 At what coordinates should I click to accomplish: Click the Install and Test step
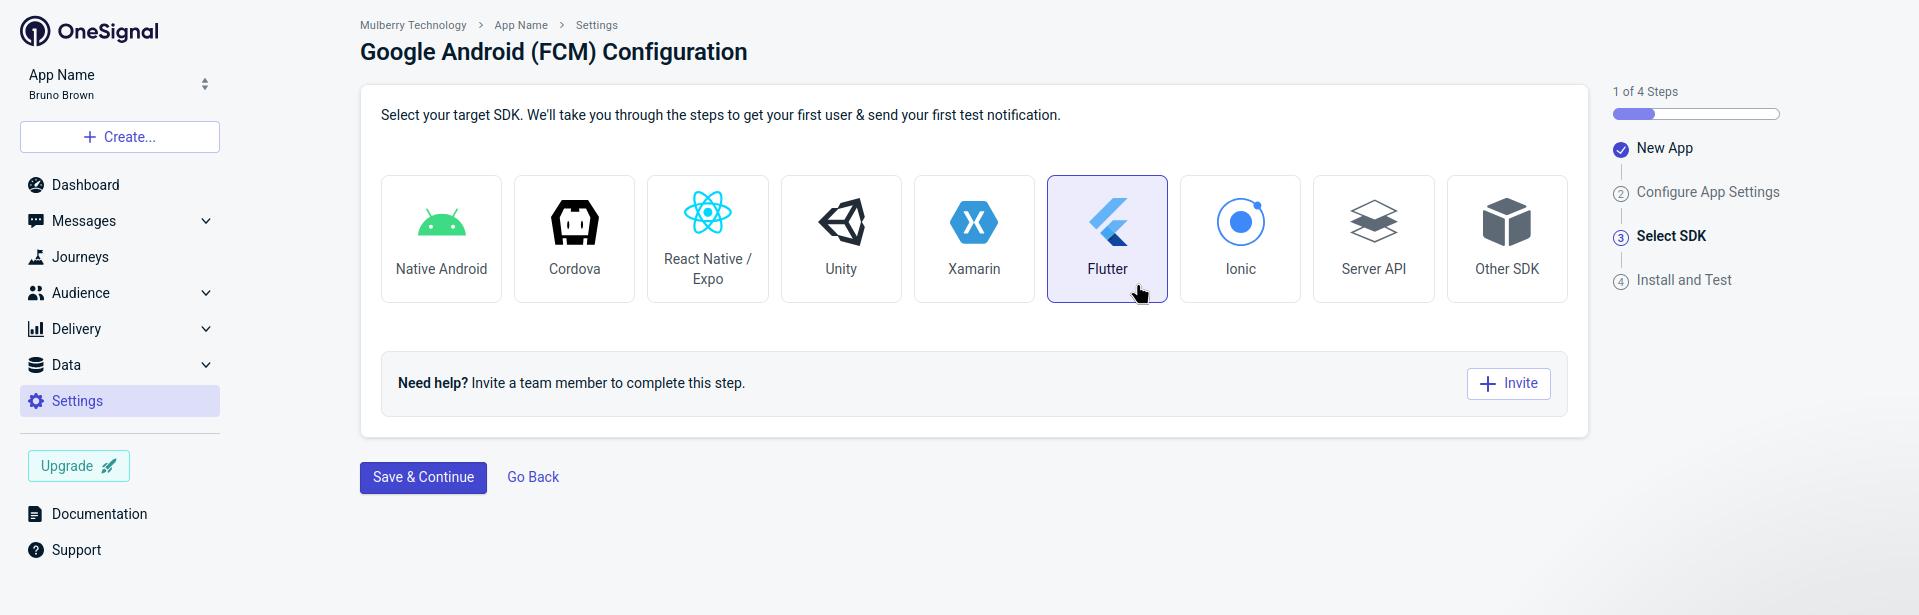point(1684,280)
